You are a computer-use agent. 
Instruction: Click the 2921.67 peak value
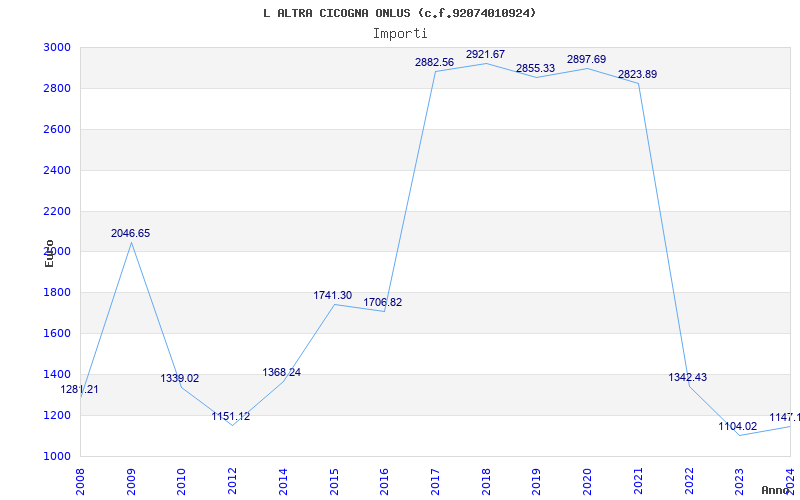tap(485, 54)
